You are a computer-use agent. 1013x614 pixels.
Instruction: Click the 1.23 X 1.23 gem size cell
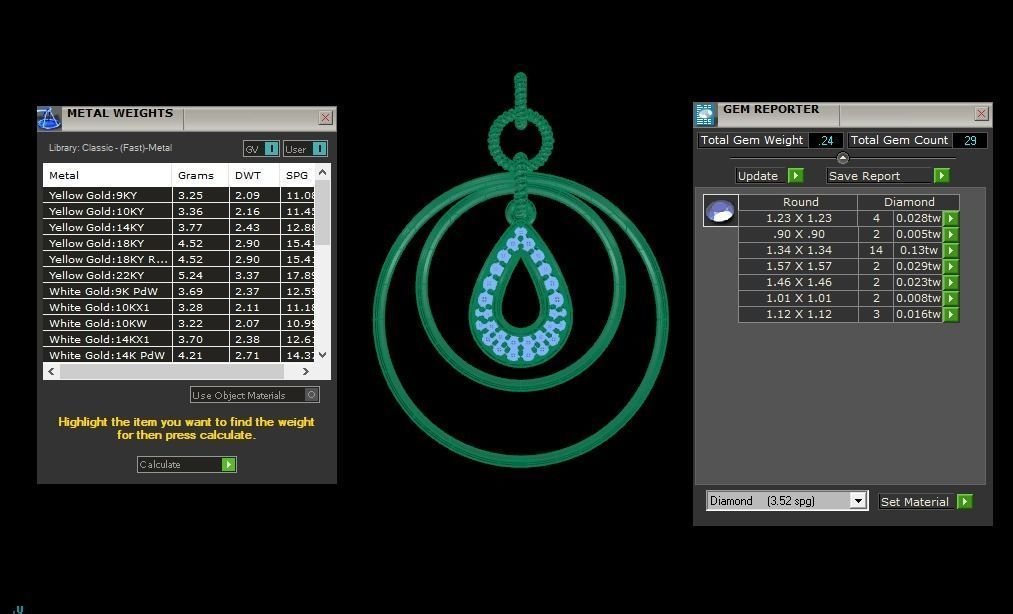click(799, 218)
